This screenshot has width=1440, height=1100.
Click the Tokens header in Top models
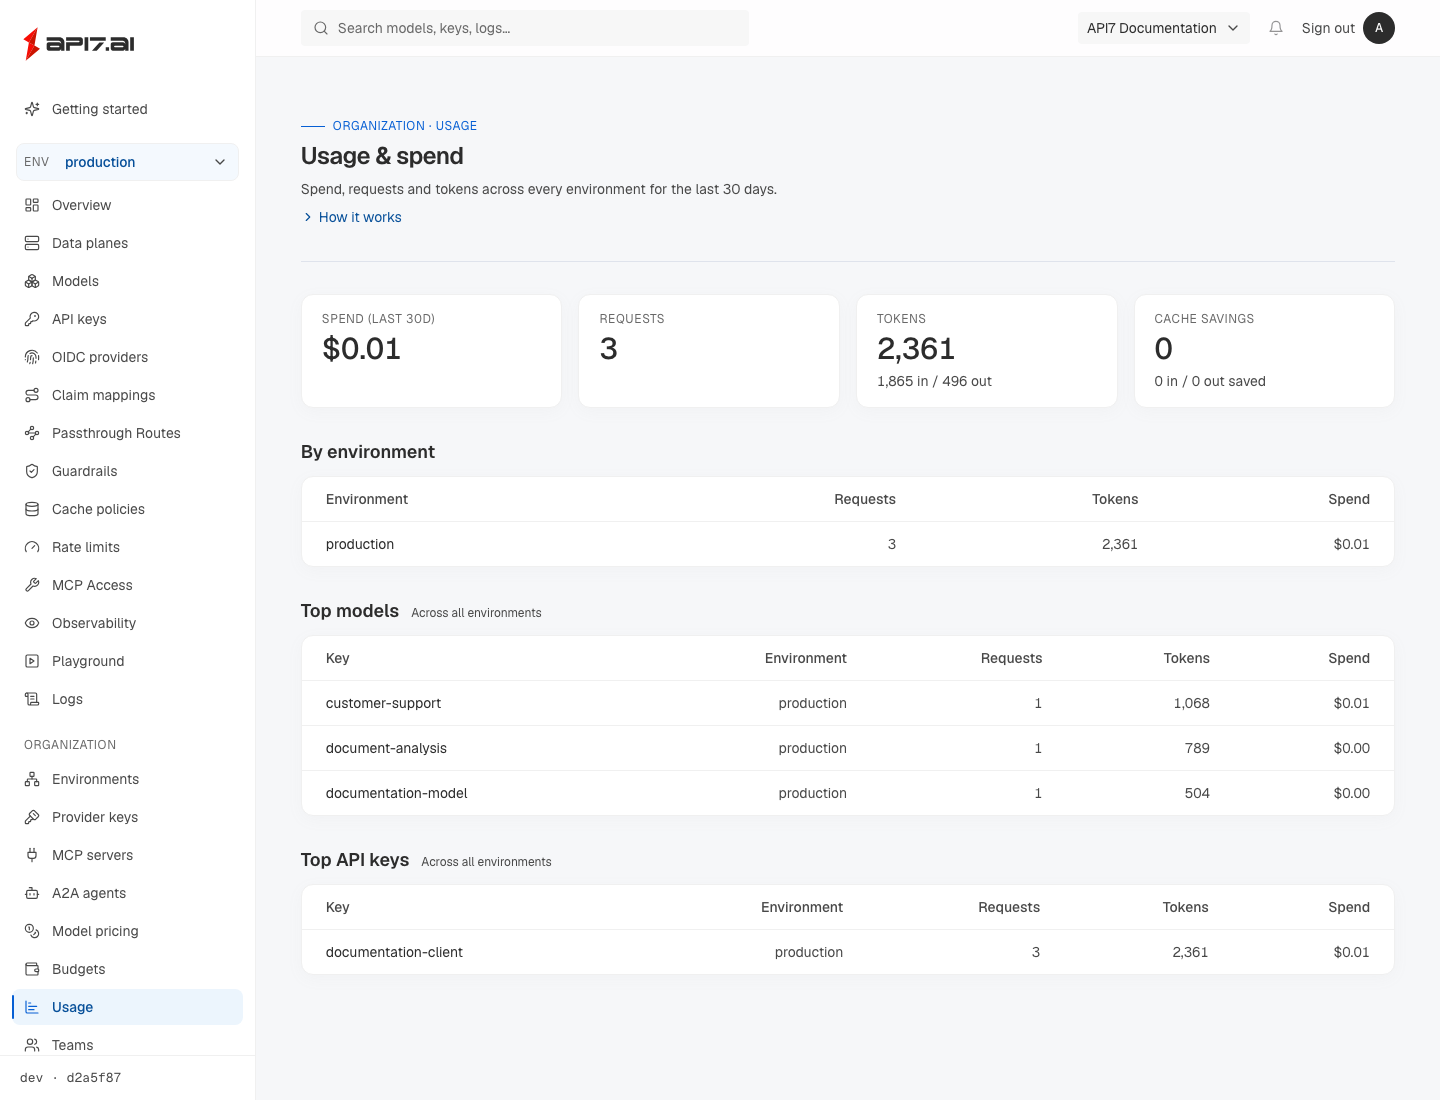[x=1186, y=658]
